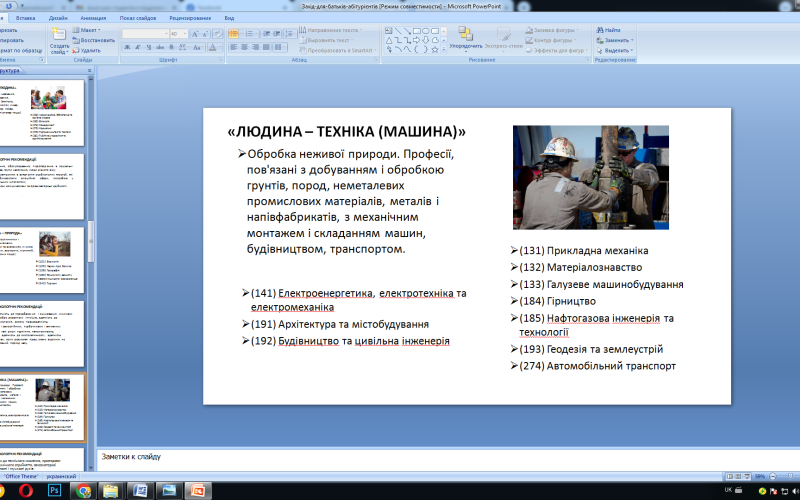Increase font size with large A icon

195,34
